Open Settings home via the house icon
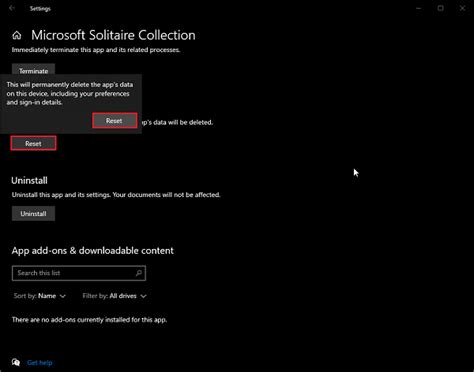The height and width of the screenshot is (372, 474). 17,35
